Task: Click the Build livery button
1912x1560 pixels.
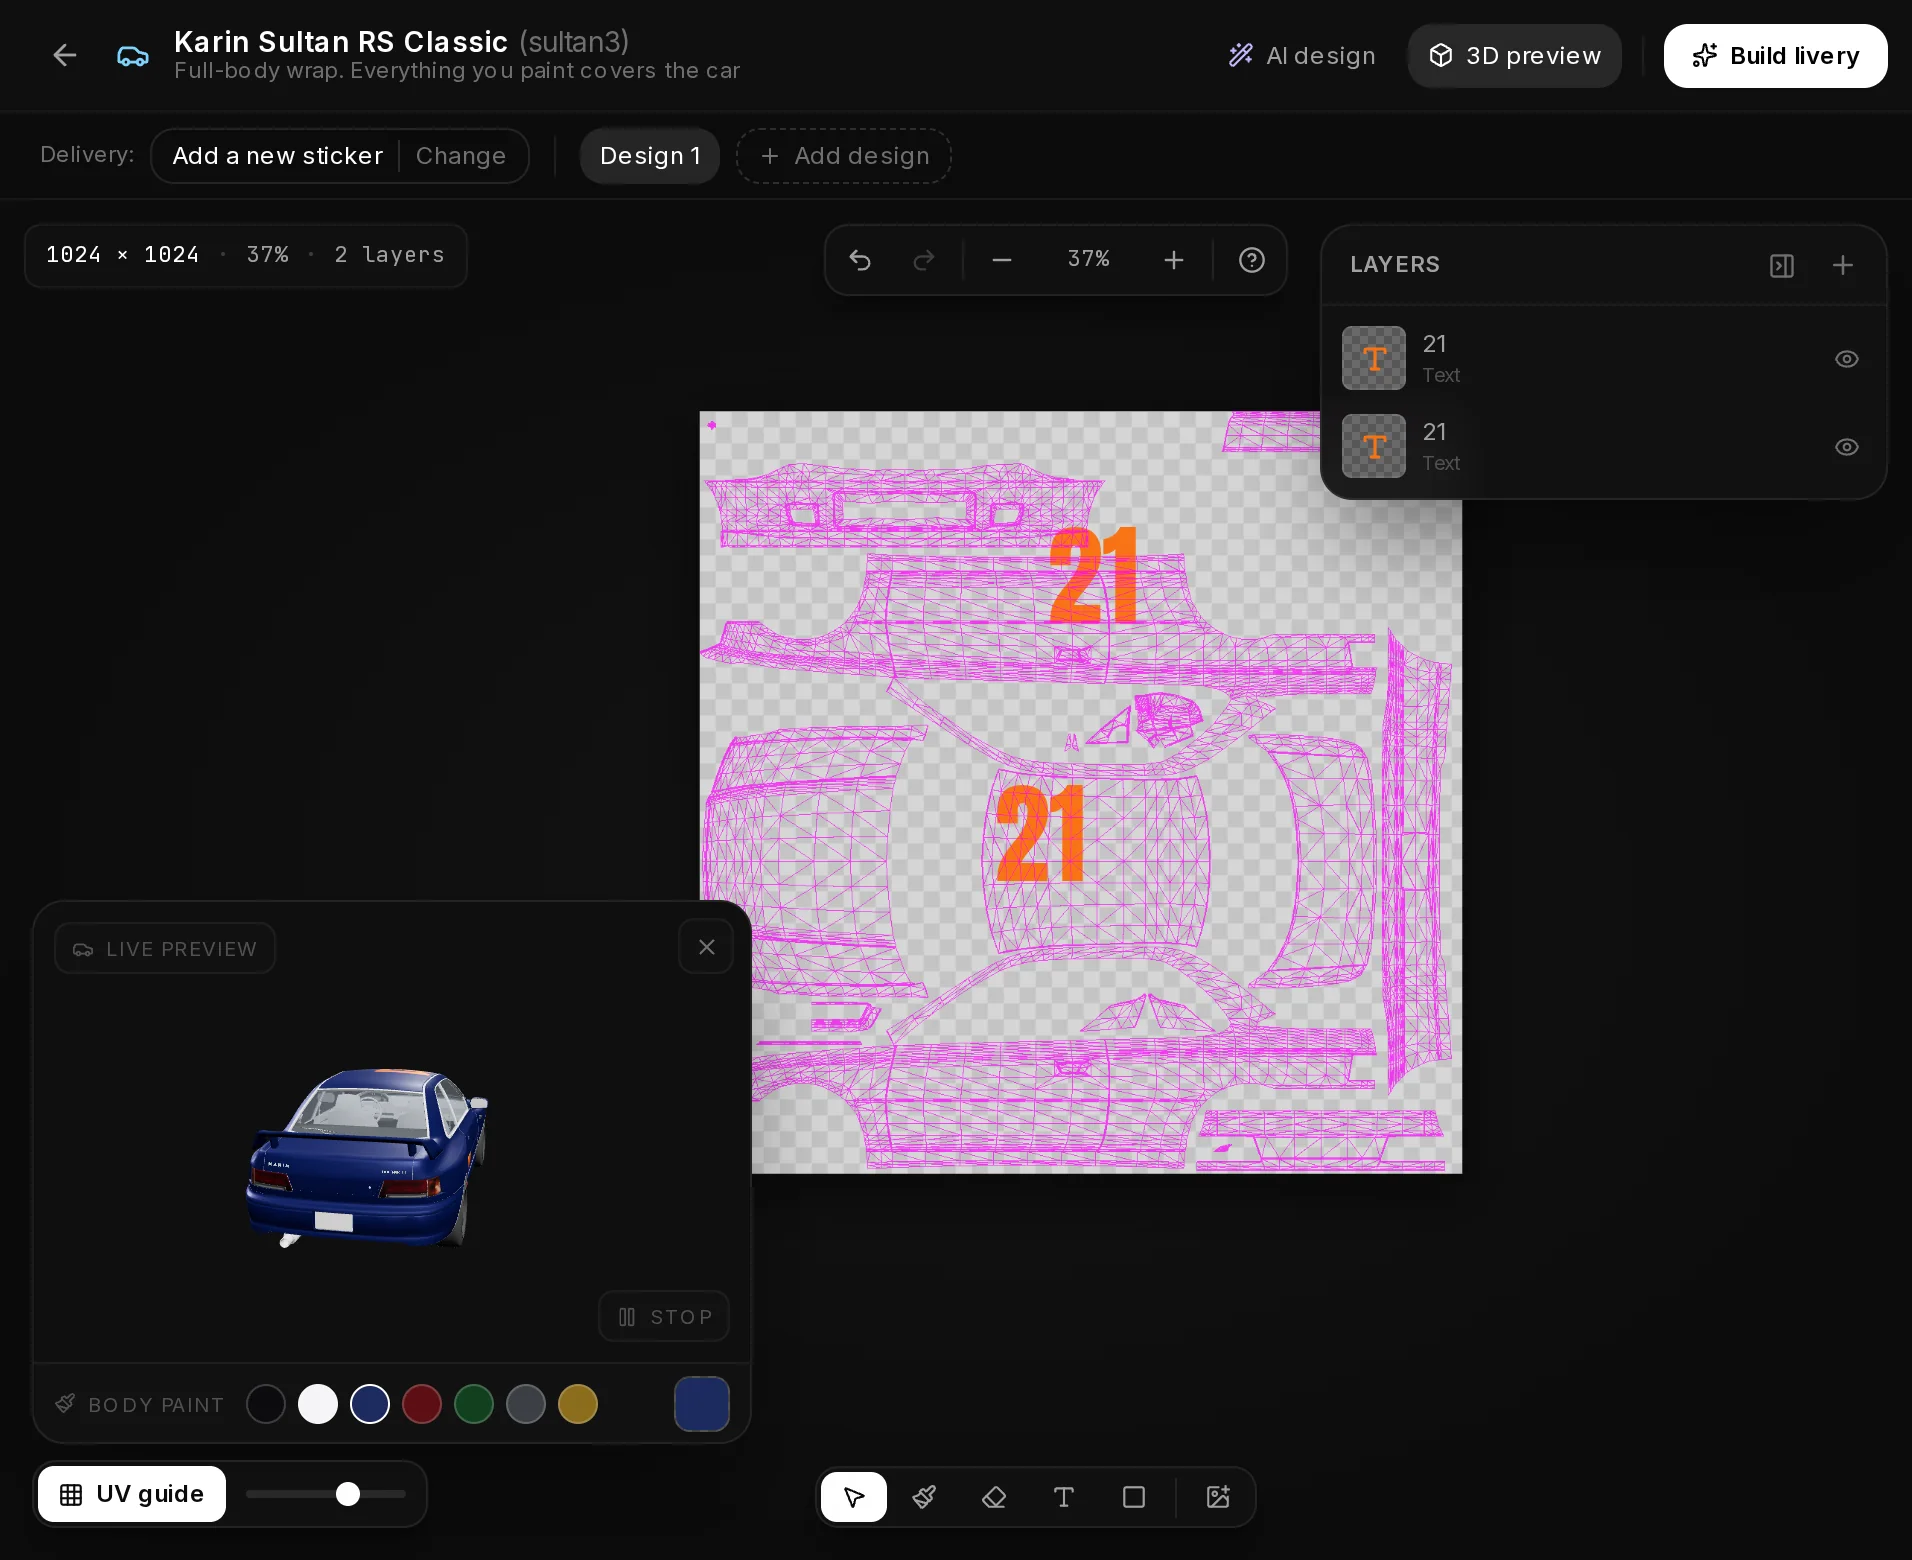Action: (1775, 56)
